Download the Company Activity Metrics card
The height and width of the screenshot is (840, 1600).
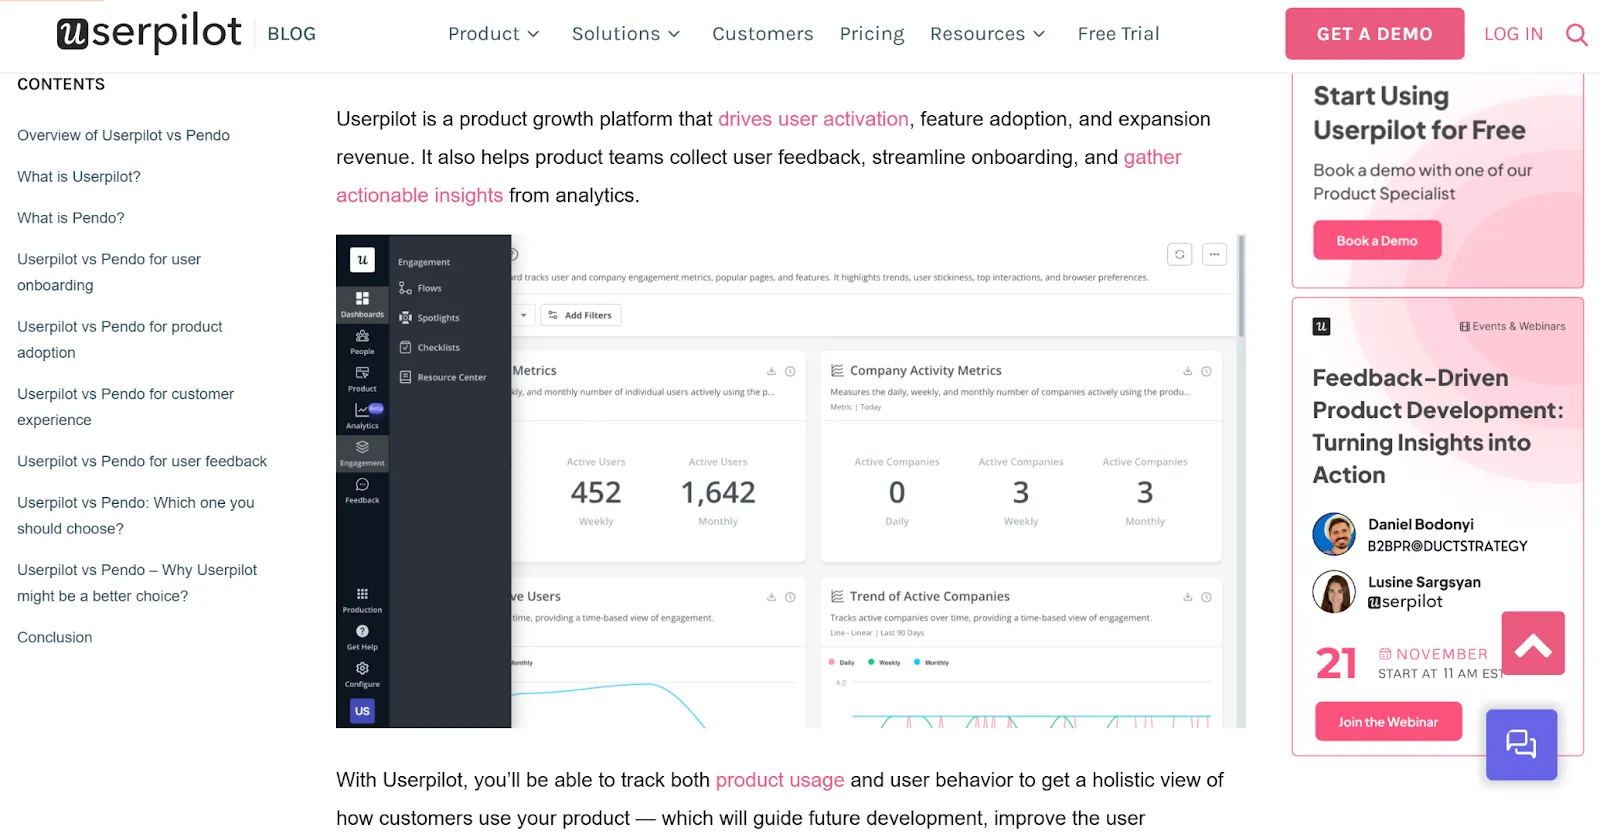click(1187, 371)
